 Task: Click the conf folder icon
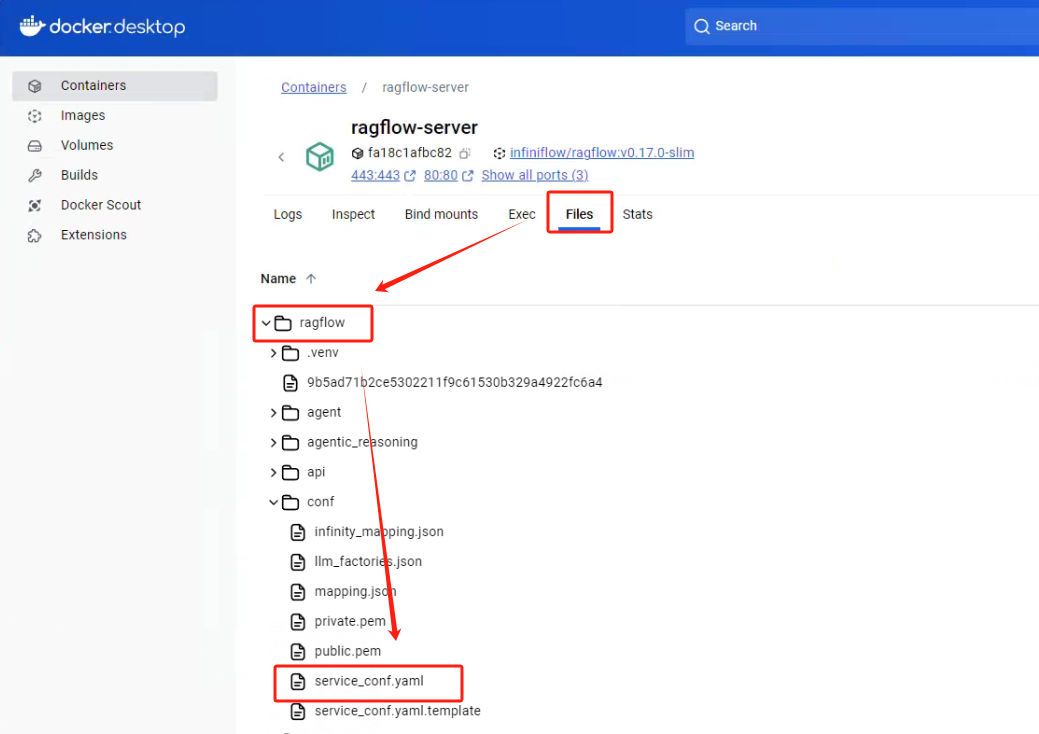pos(290,502)
